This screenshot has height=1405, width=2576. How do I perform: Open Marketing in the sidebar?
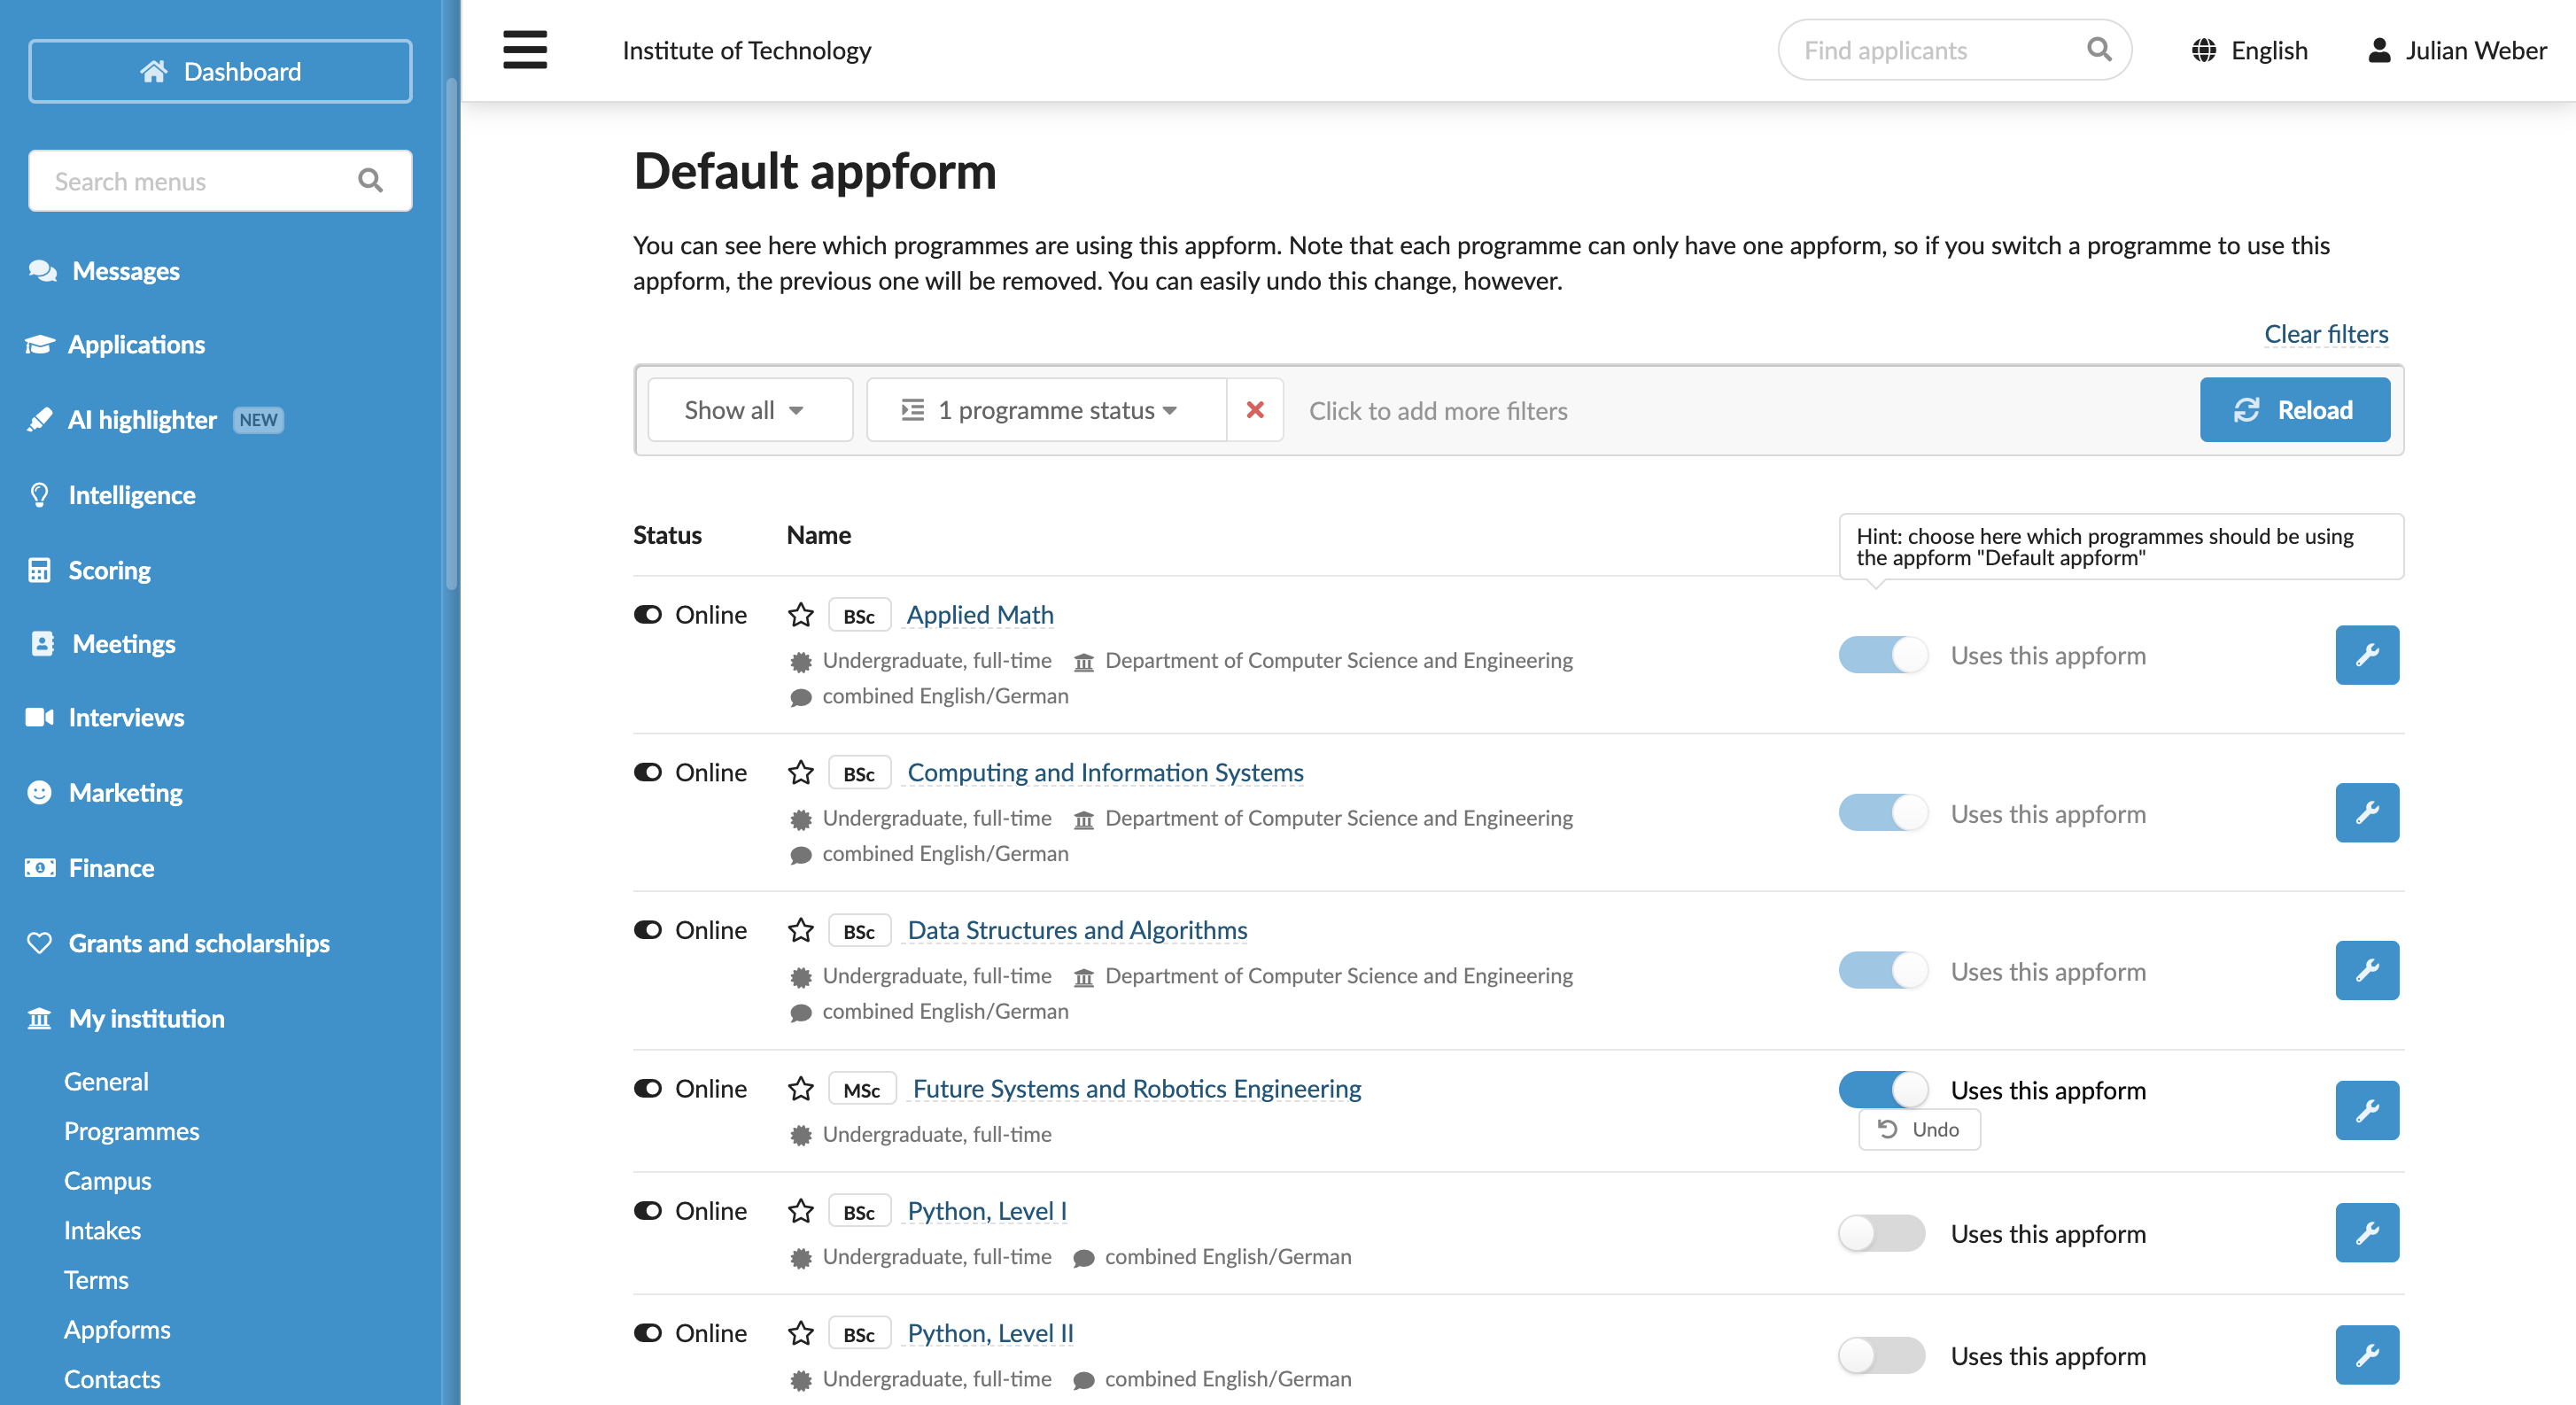coord(125,793)
